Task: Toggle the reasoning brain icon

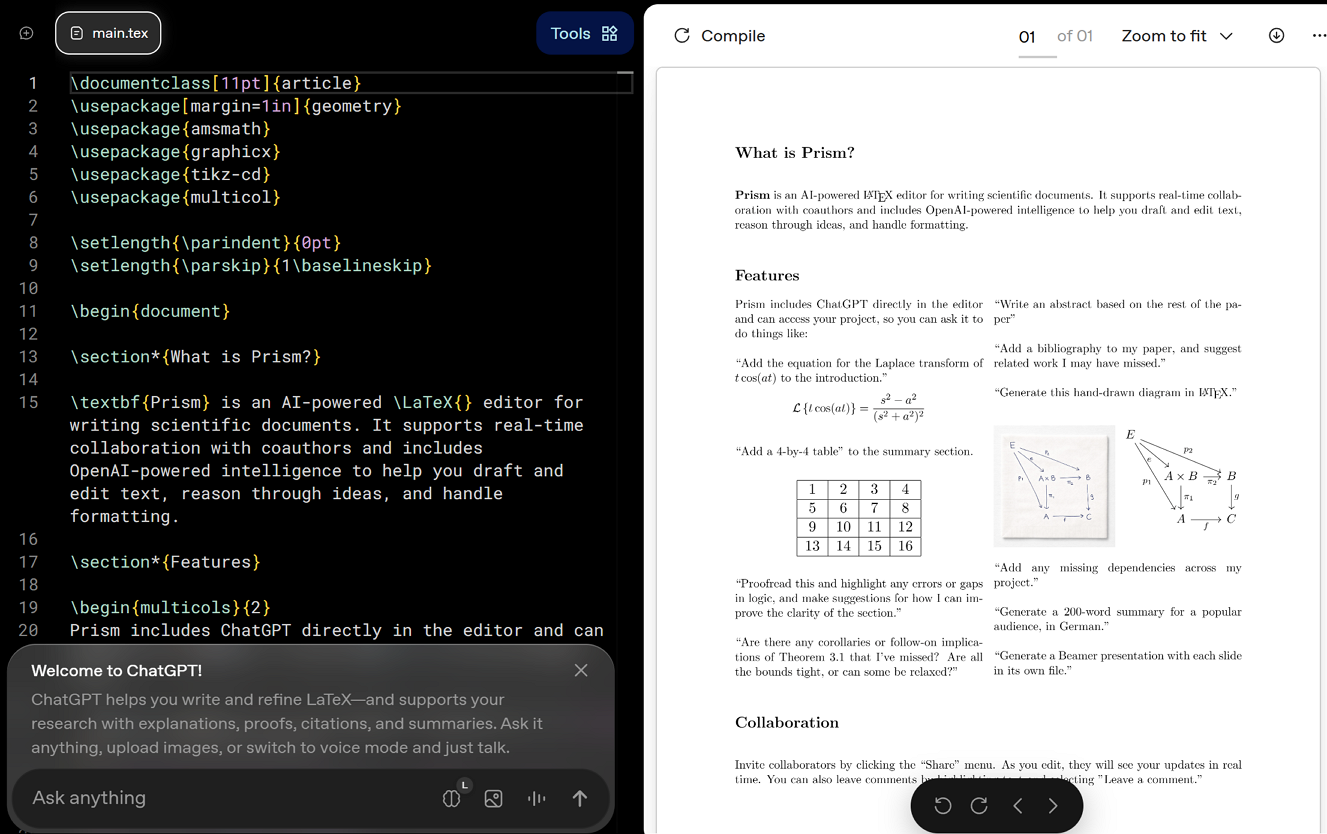Action: pos(452,798)
